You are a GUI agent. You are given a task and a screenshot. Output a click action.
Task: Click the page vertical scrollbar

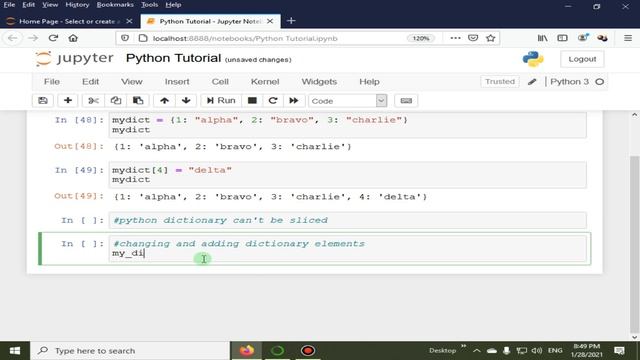click(634, 243)
